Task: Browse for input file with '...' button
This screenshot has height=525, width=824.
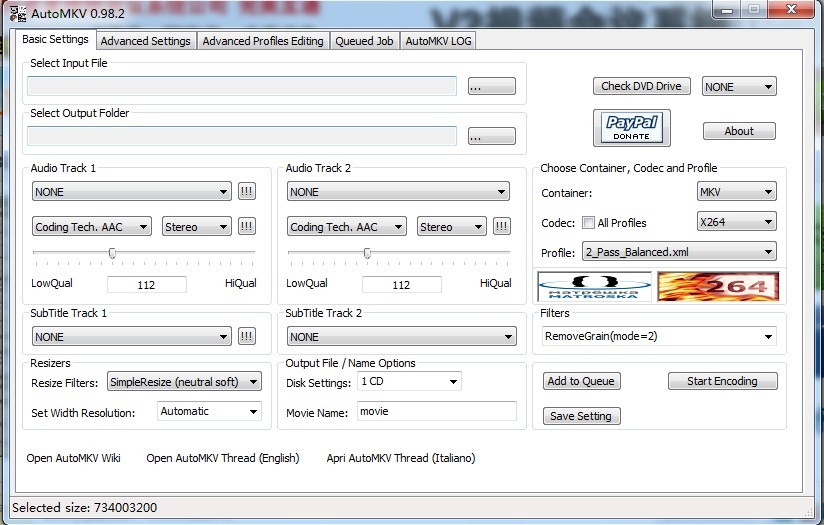Action: pos(491,87)
